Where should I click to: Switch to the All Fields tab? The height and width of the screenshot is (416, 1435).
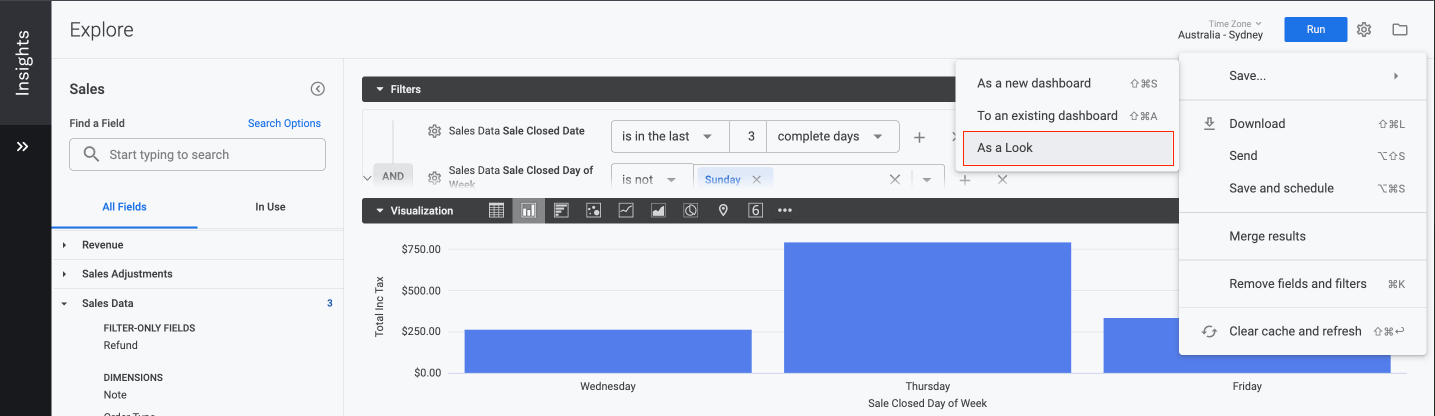tap(124, 207)
